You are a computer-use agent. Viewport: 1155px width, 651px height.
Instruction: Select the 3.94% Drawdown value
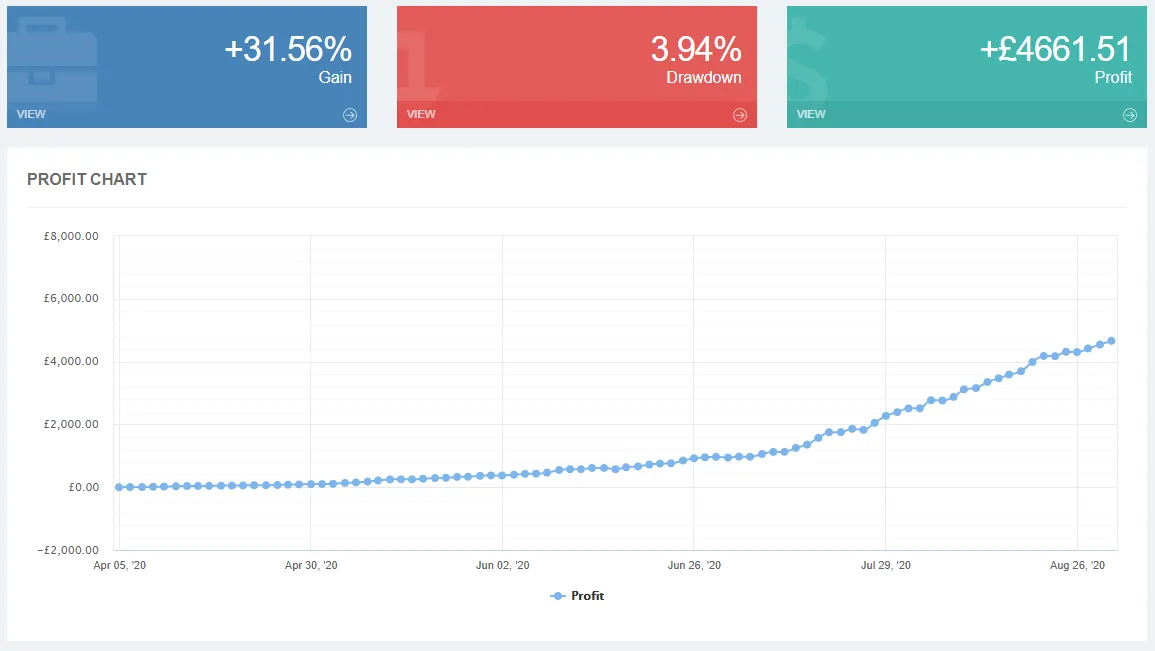(x=695, y=49)
